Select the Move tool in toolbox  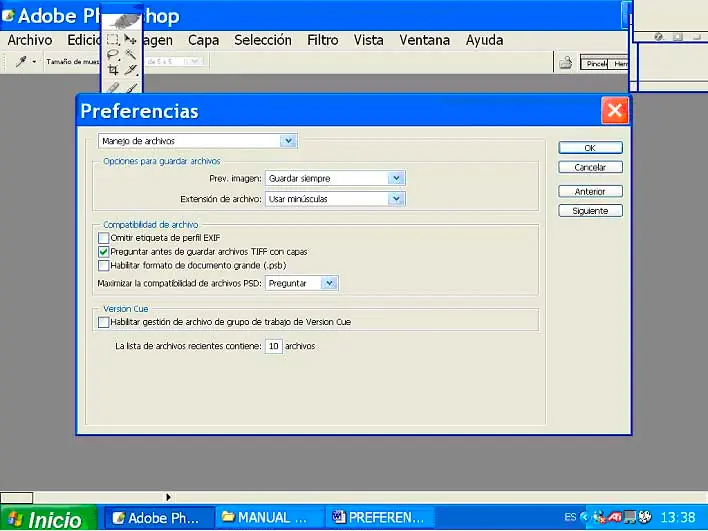(x=130, y=40)
